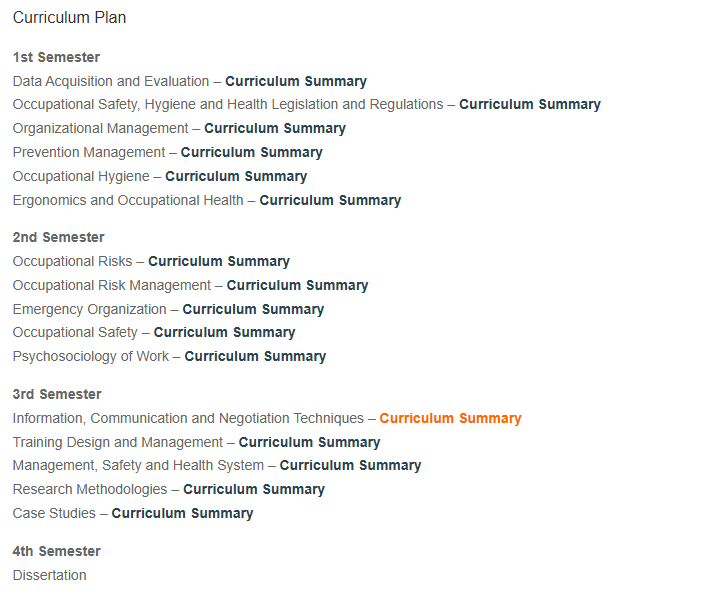Open Management, Safety and Health System Curriculum Summary
The height and width of the screenshot is (606, 705).
[350, 465]
